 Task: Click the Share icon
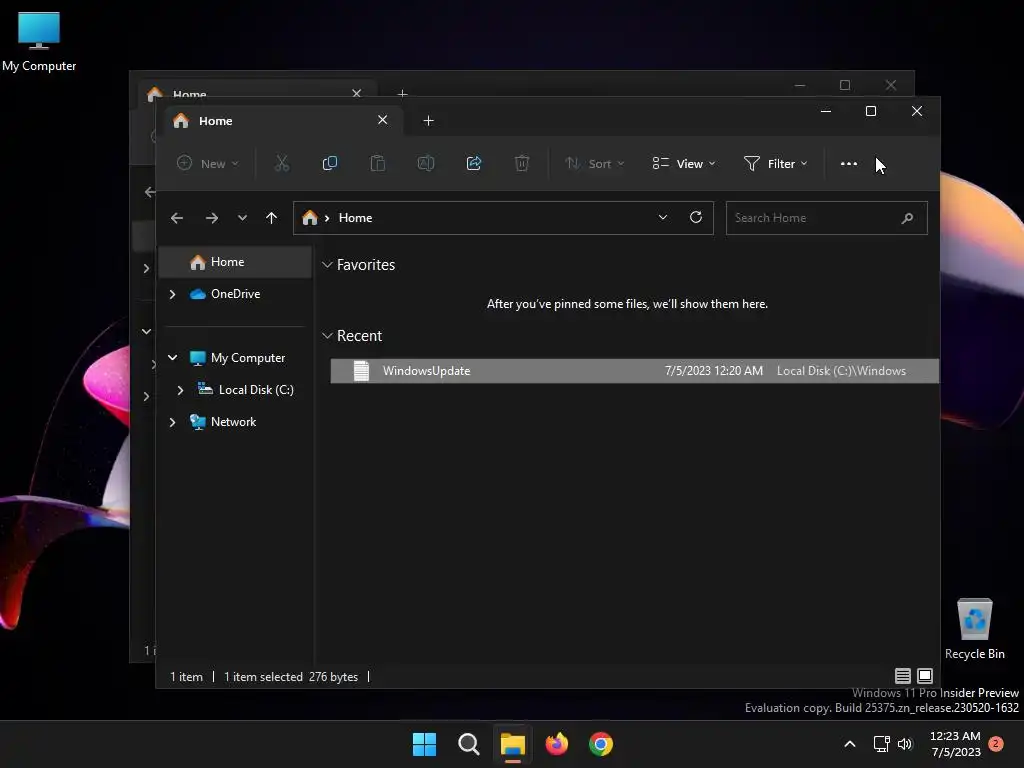[473, 163]
